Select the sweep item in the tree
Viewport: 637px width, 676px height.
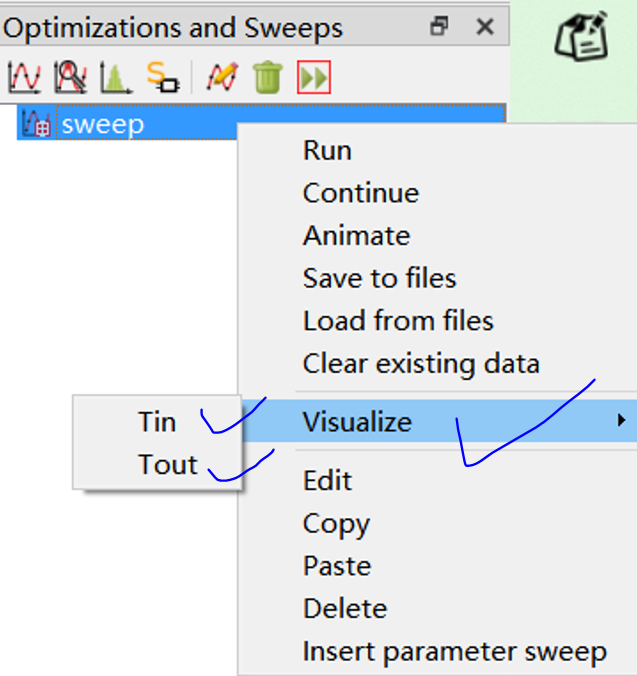[x=103, y=124]
